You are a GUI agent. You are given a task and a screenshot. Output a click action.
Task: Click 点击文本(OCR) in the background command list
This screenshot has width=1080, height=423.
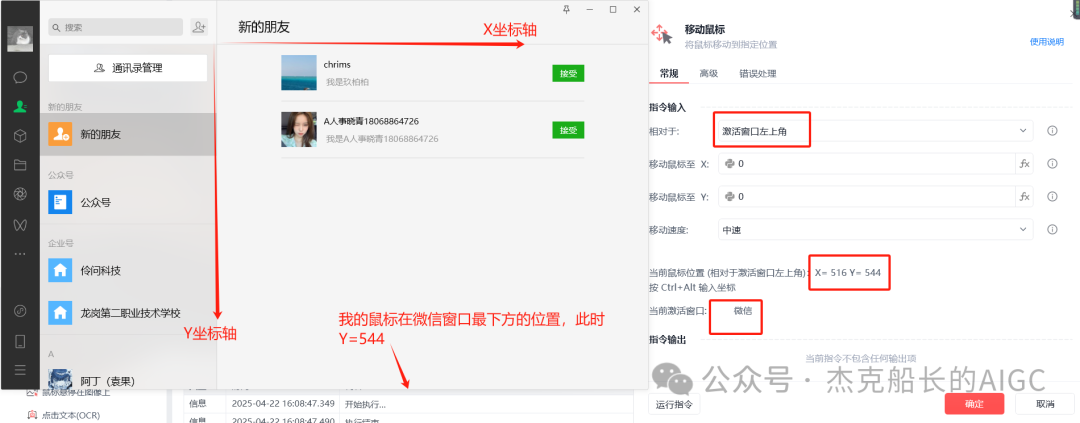pyautogui.click(x=71, y=415)
